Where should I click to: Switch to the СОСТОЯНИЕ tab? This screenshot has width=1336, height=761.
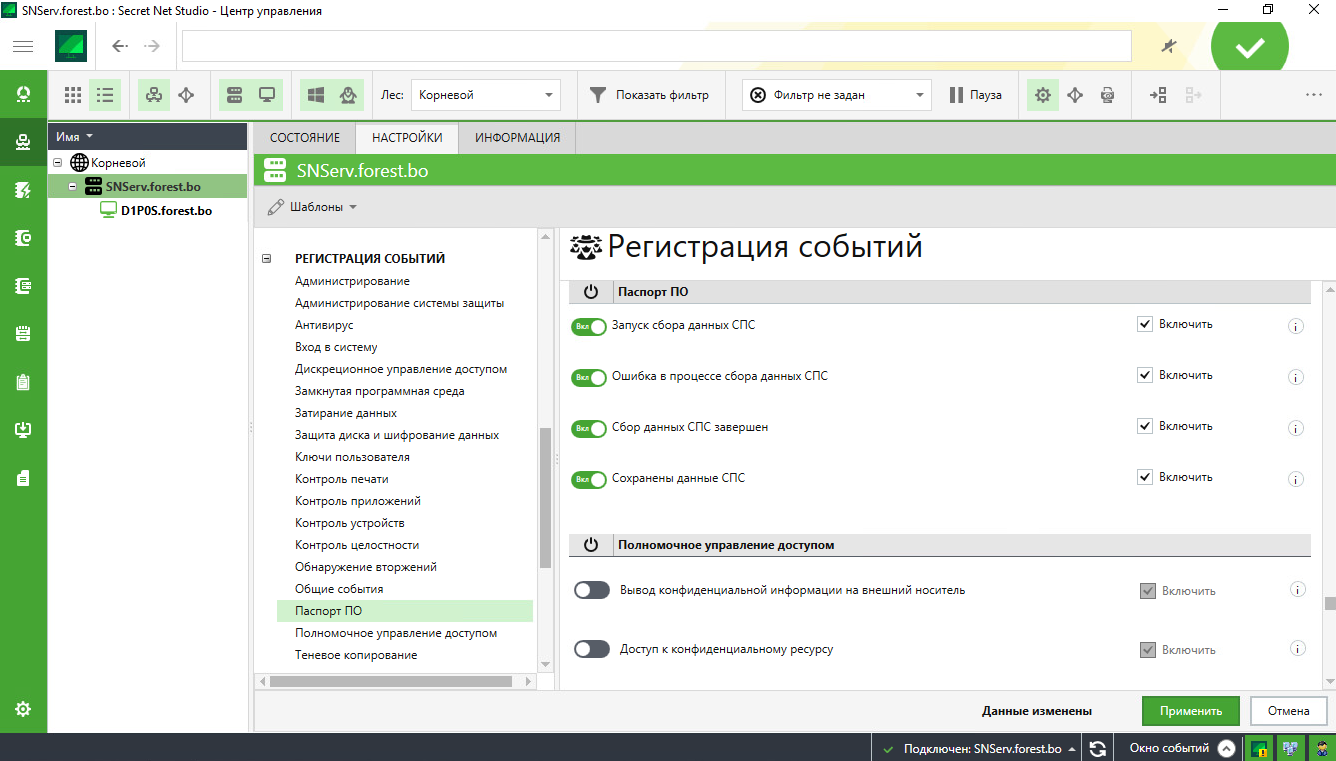[305, 138]
